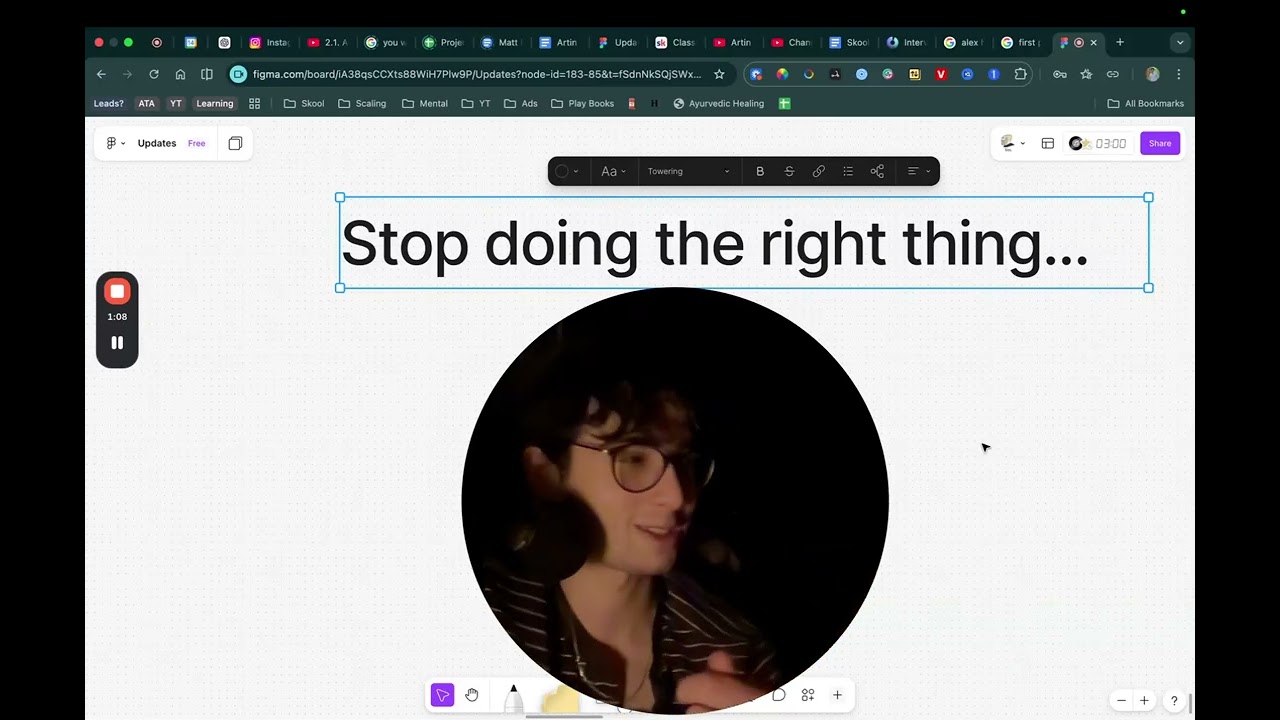1280x720 pixels.
Task: Expand the user avatar dropdown
Action: pos(1013,143)
